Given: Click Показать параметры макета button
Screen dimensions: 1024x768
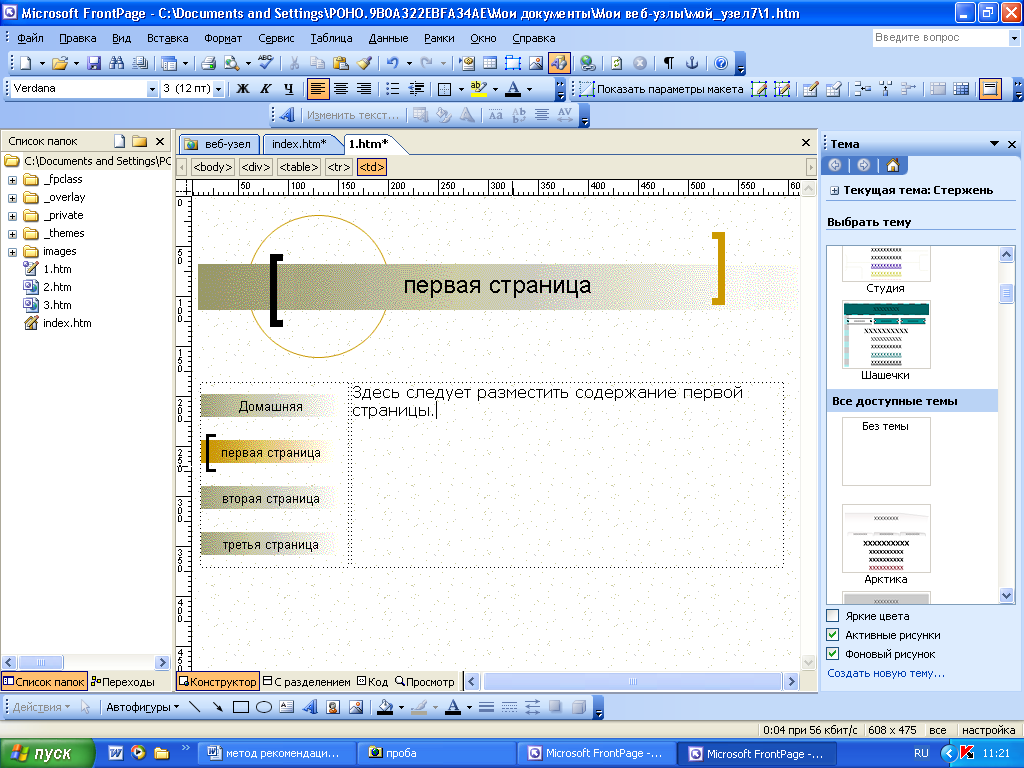Looking at the screenshot, I should tap(662, 89).
